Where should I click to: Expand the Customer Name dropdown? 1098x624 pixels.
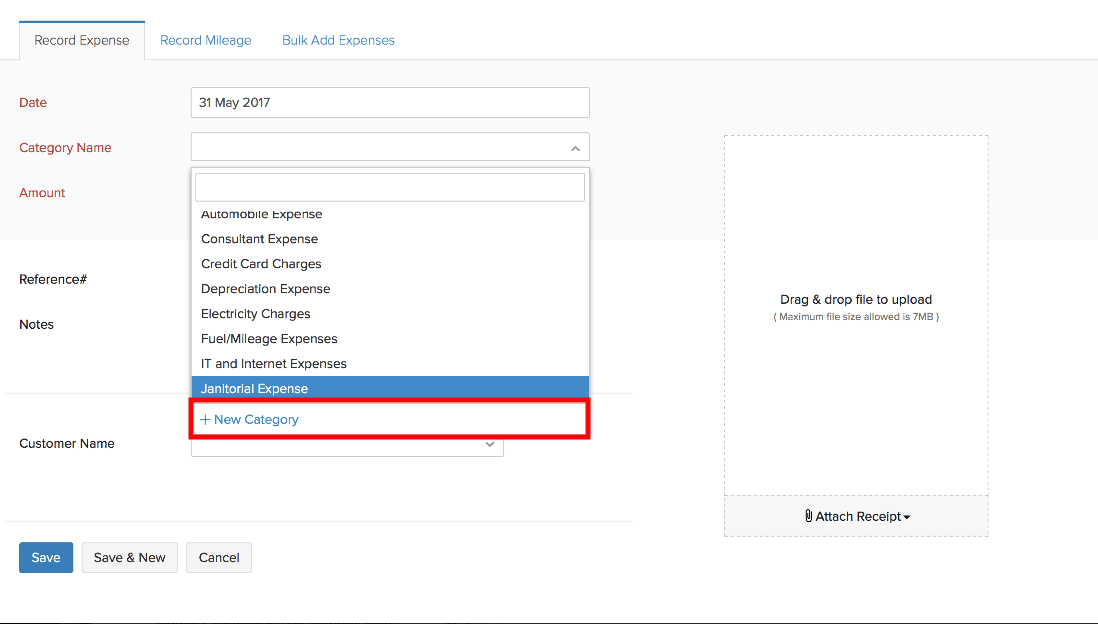click(x=489, y=444)
